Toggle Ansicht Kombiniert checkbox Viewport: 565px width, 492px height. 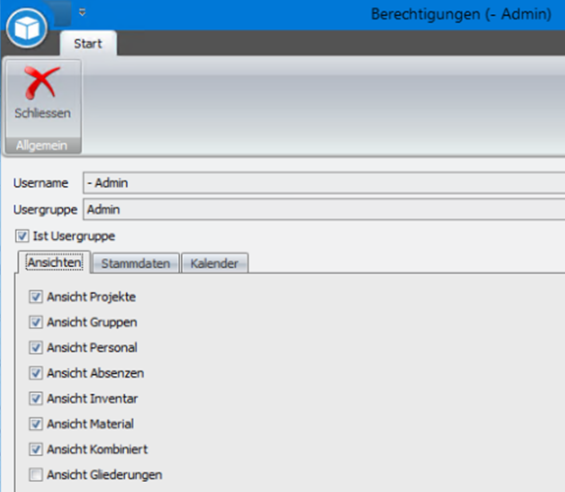tap(36, 449)
